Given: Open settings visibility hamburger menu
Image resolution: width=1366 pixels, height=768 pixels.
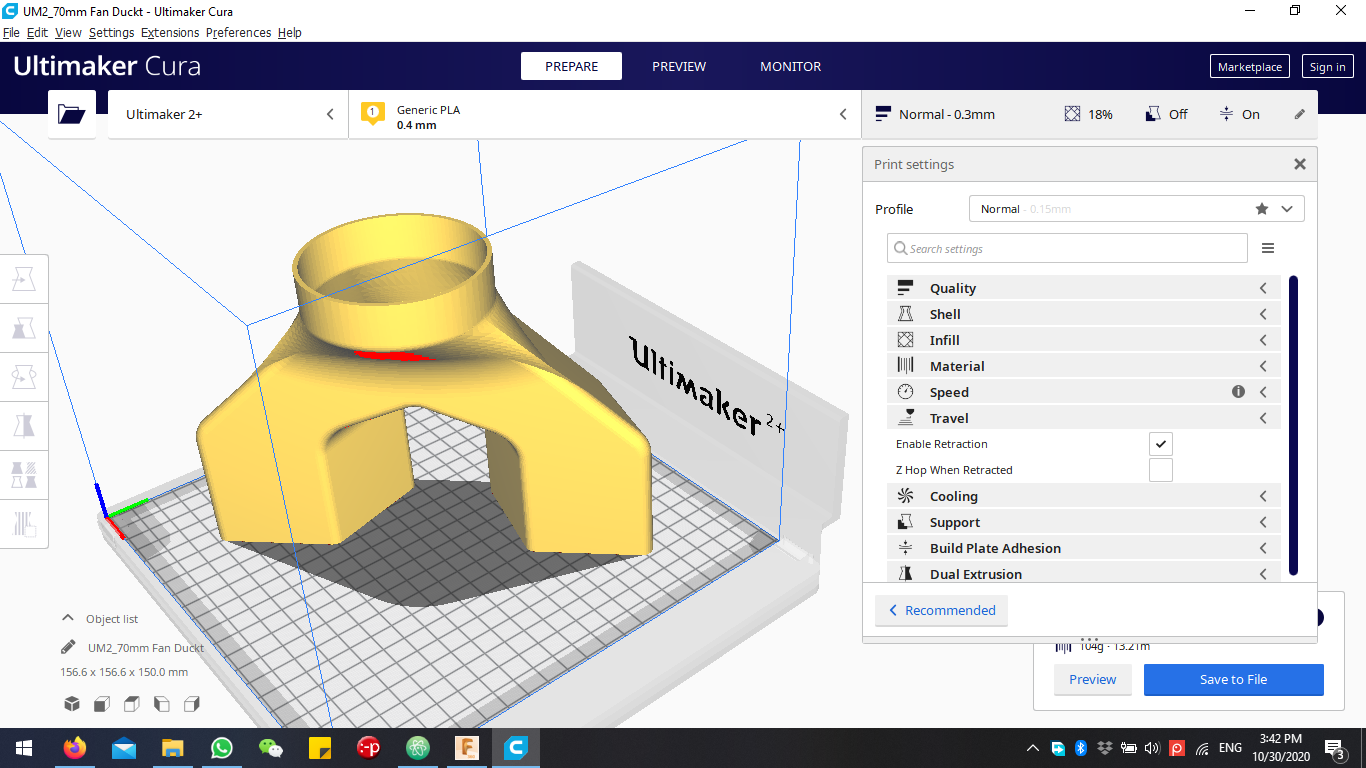Looking at the screenshot, I should tap(1268, 249).
